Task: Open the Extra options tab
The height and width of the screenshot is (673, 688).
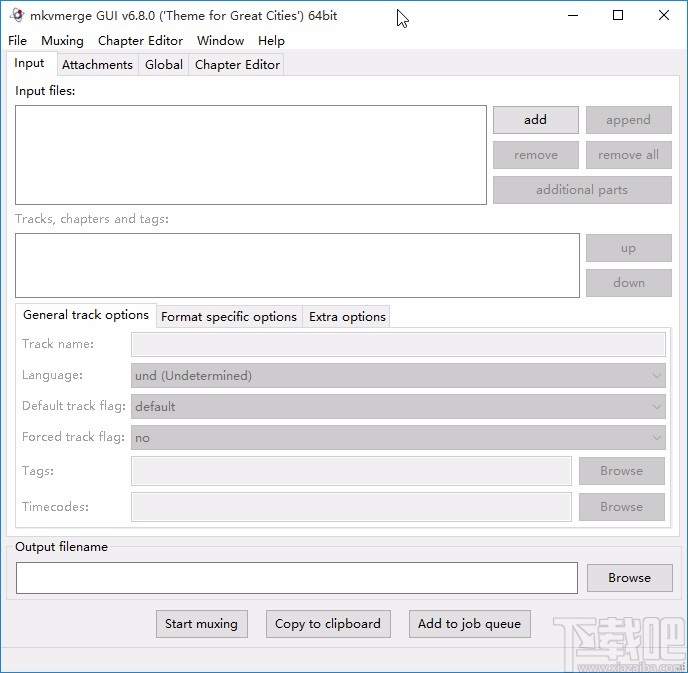Action: tap(347, 317)
